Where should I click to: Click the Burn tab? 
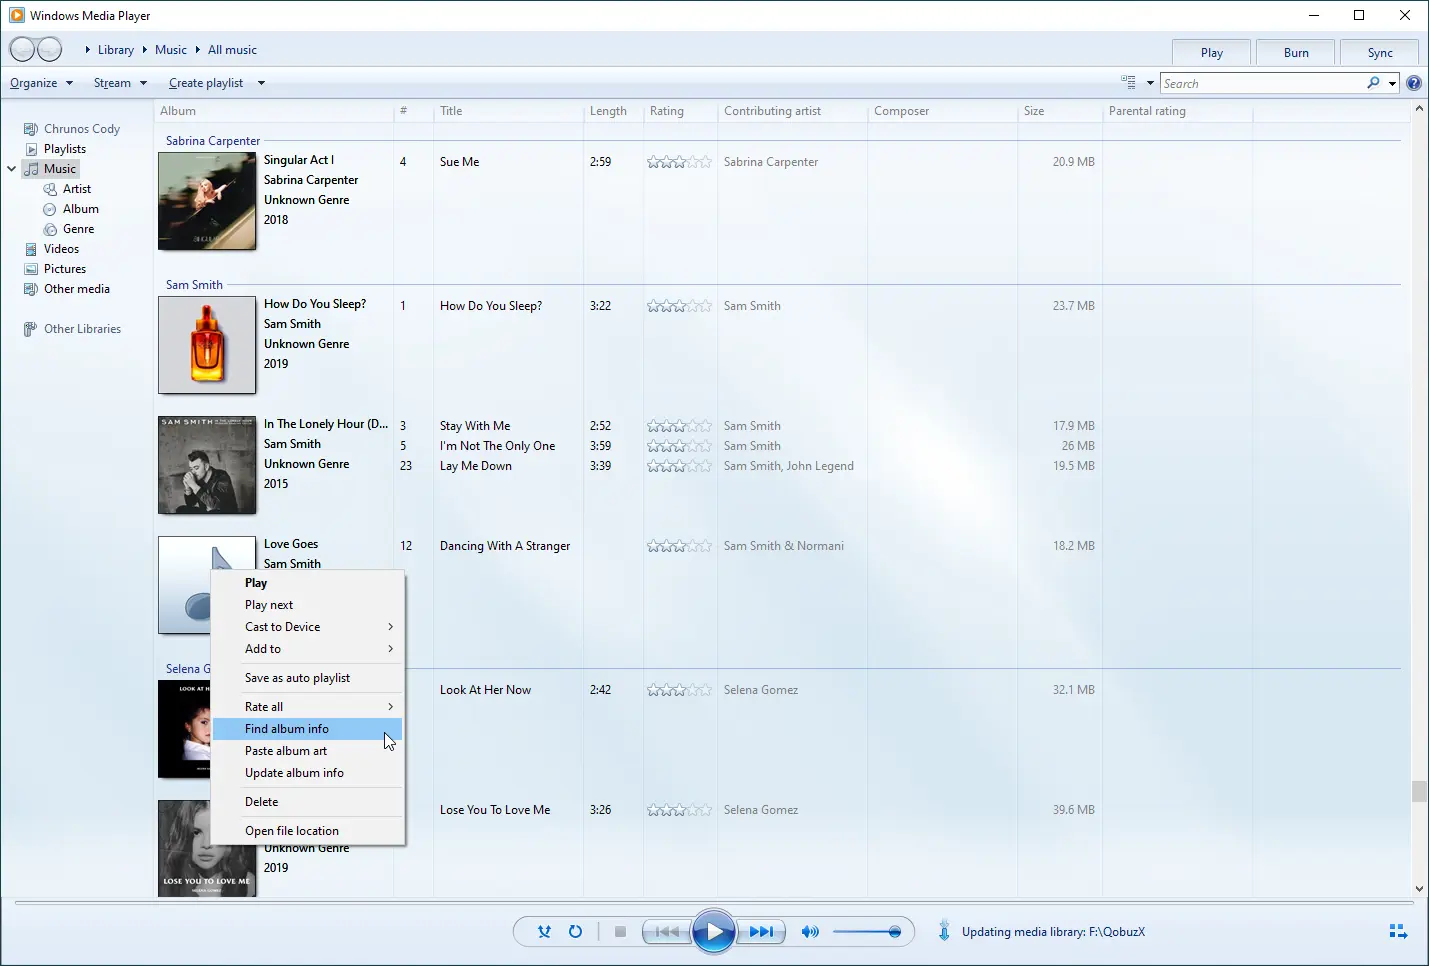tap(1294, 51)
